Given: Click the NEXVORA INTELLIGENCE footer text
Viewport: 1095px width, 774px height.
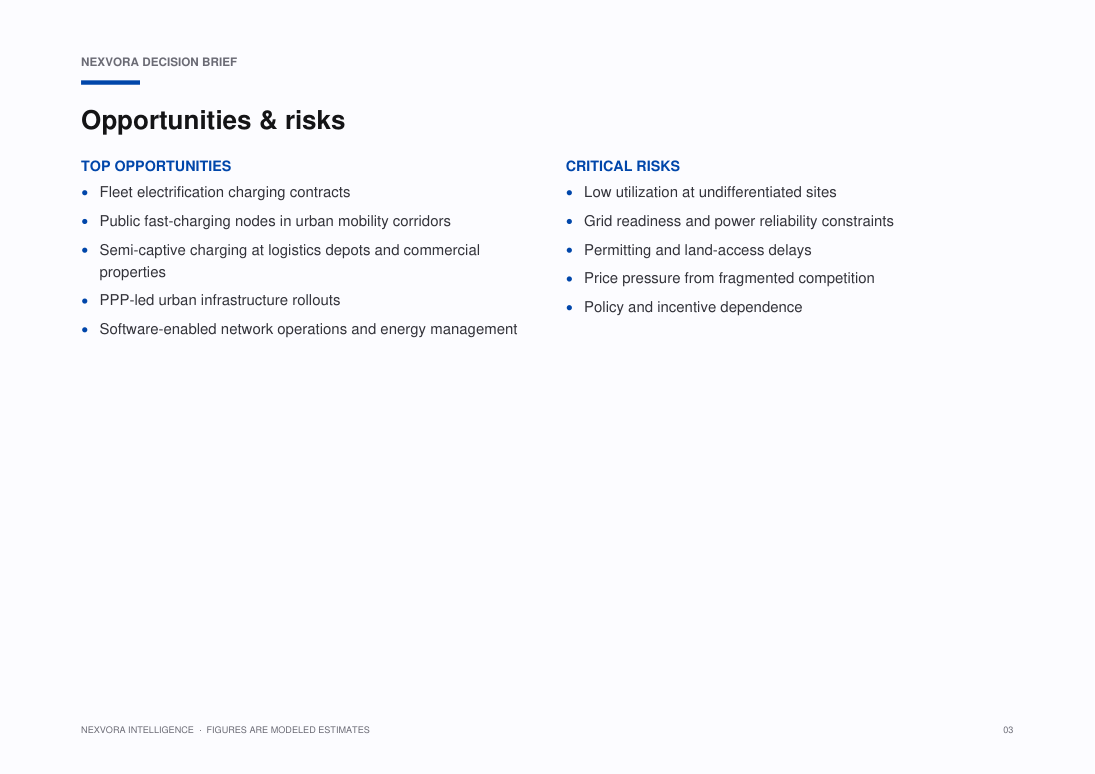Looking at the screenshot, I should pos(137,730).
